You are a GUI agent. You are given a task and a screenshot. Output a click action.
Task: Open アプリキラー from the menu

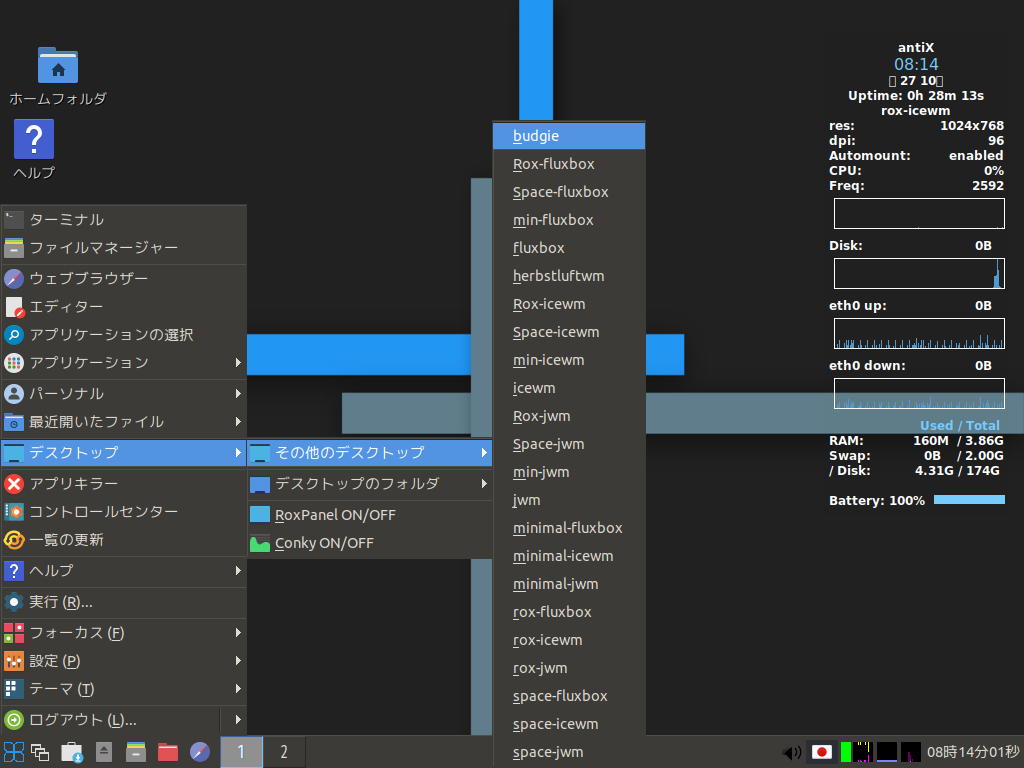point(124,483)
